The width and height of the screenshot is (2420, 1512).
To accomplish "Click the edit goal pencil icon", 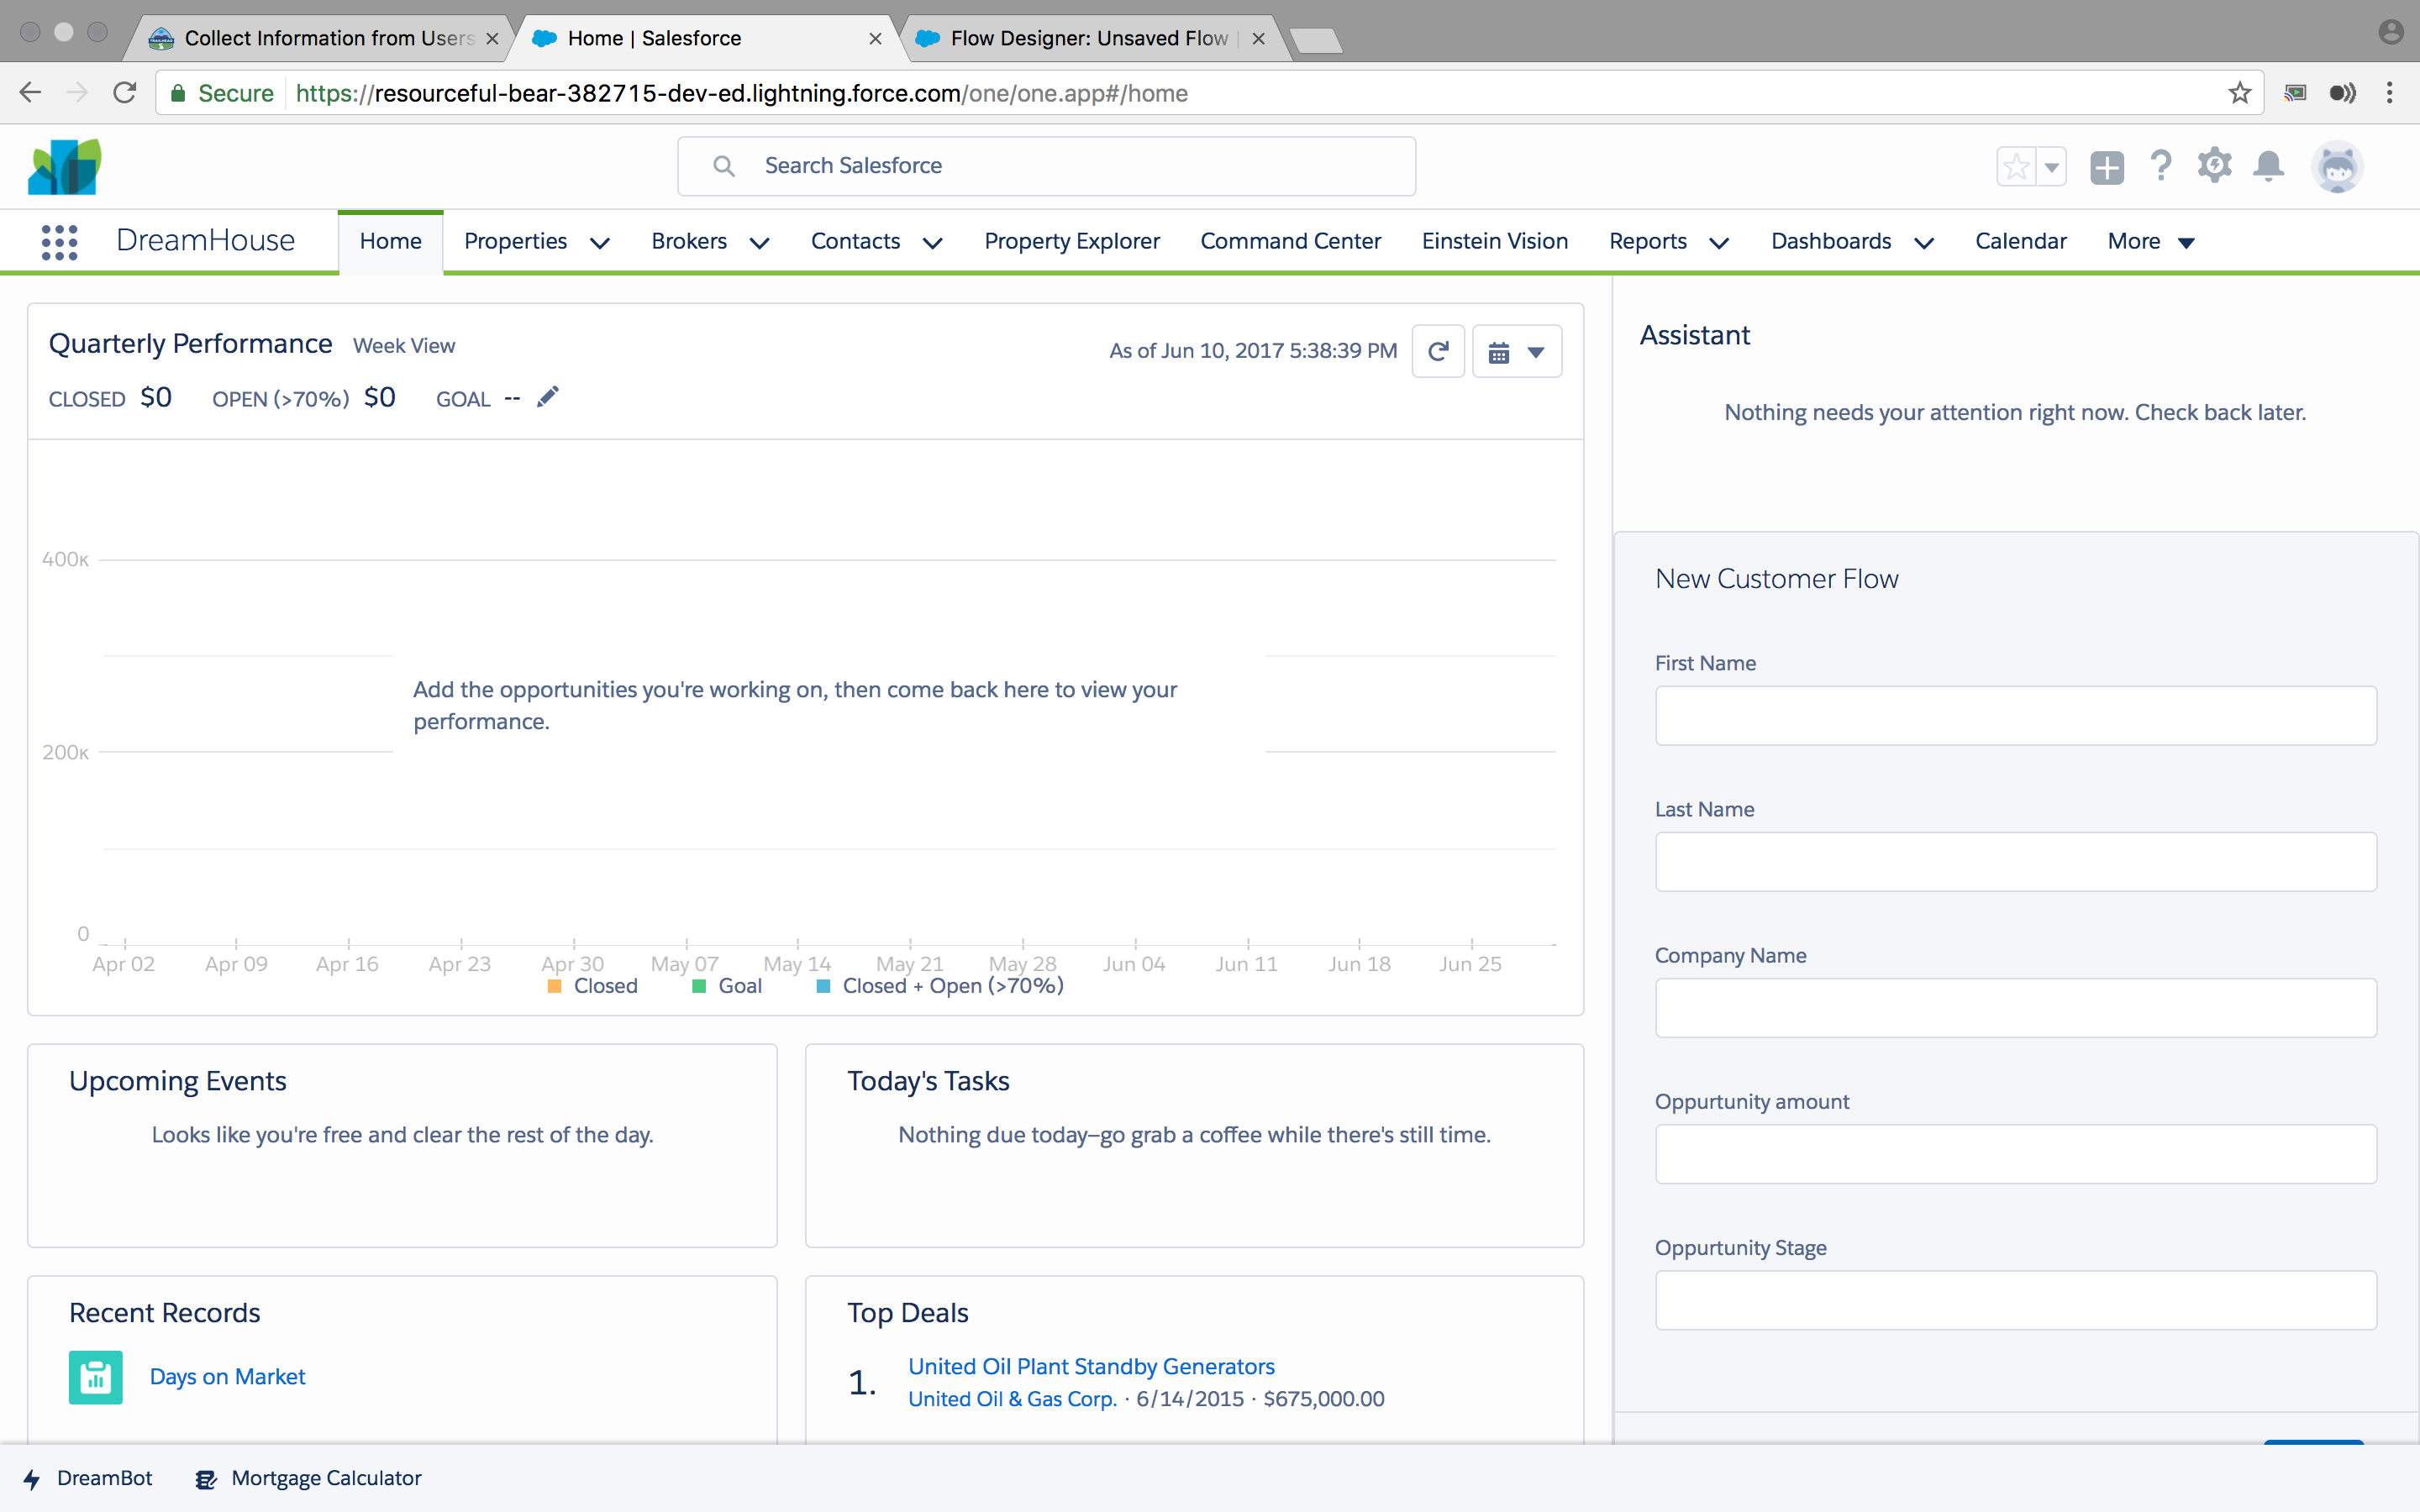I will tap(547, 397).
